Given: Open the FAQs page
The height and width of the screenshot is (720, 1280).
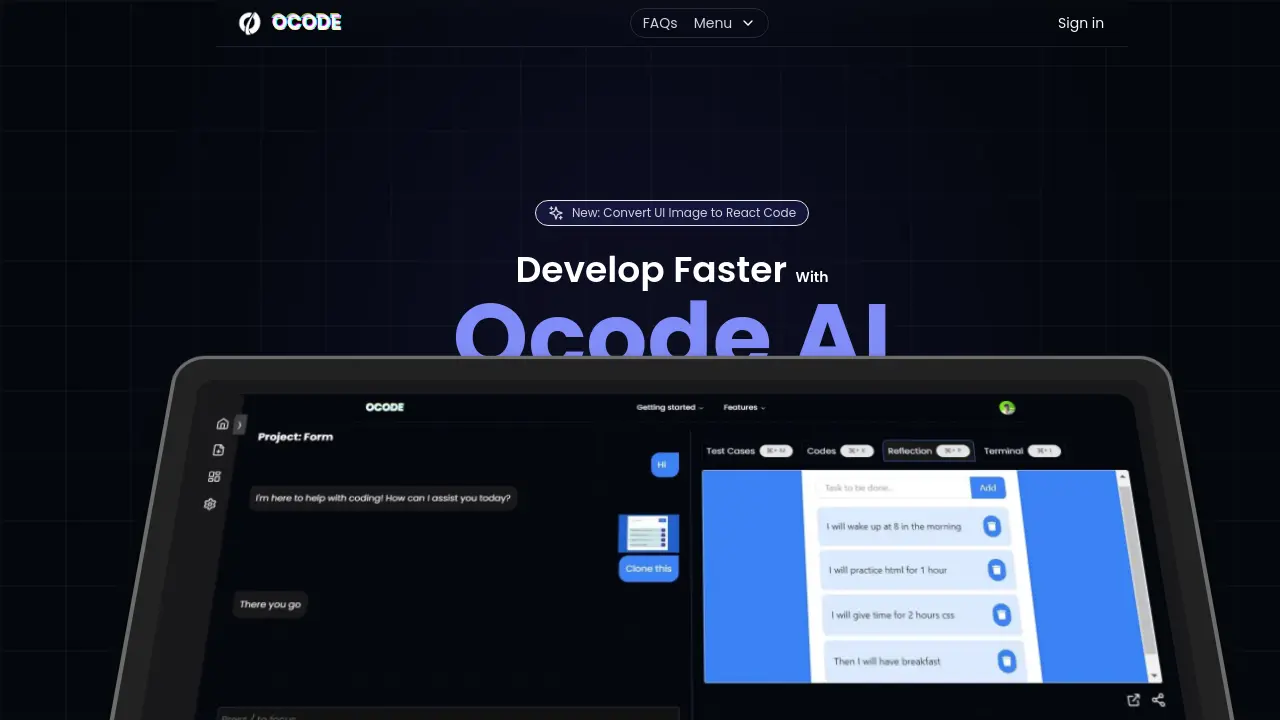Looking at the screenshot, I should pos(660,23).
